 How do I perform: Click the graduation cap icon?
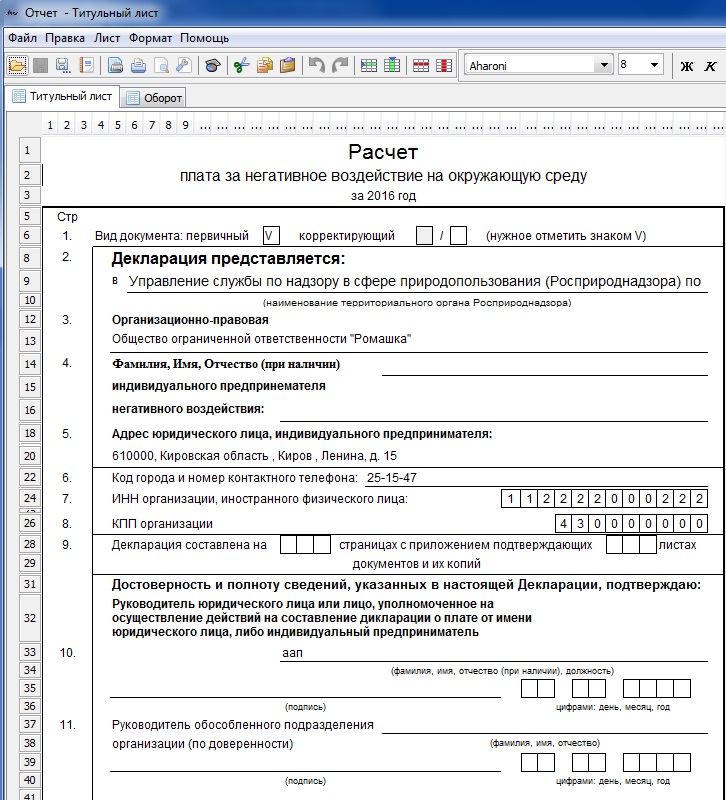(x=211, y=65)
